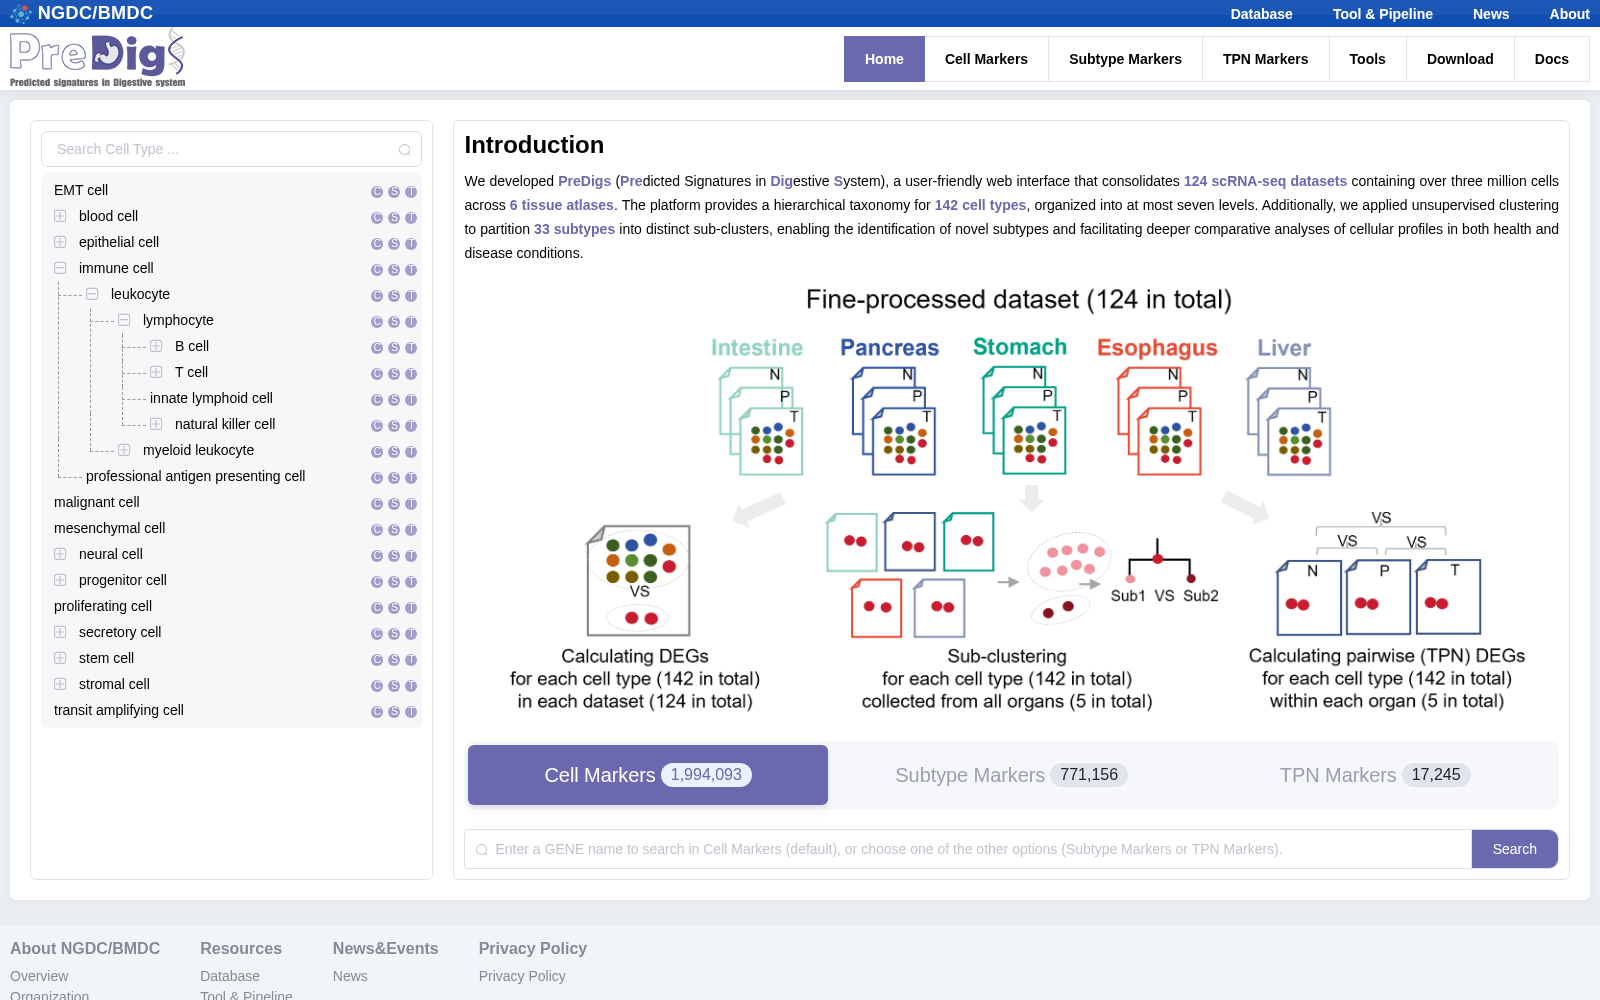
Task: Expand the secretory cell node
Action: pyautogui.click(x=60, y=632)
